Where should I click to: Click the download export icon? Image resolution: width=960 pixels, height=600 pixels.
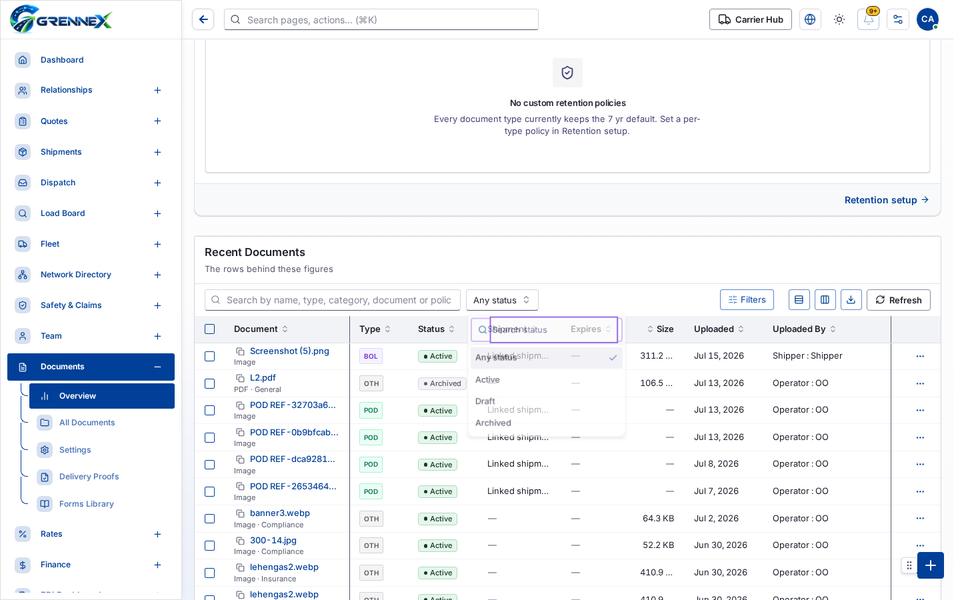[x=850, y=300]
